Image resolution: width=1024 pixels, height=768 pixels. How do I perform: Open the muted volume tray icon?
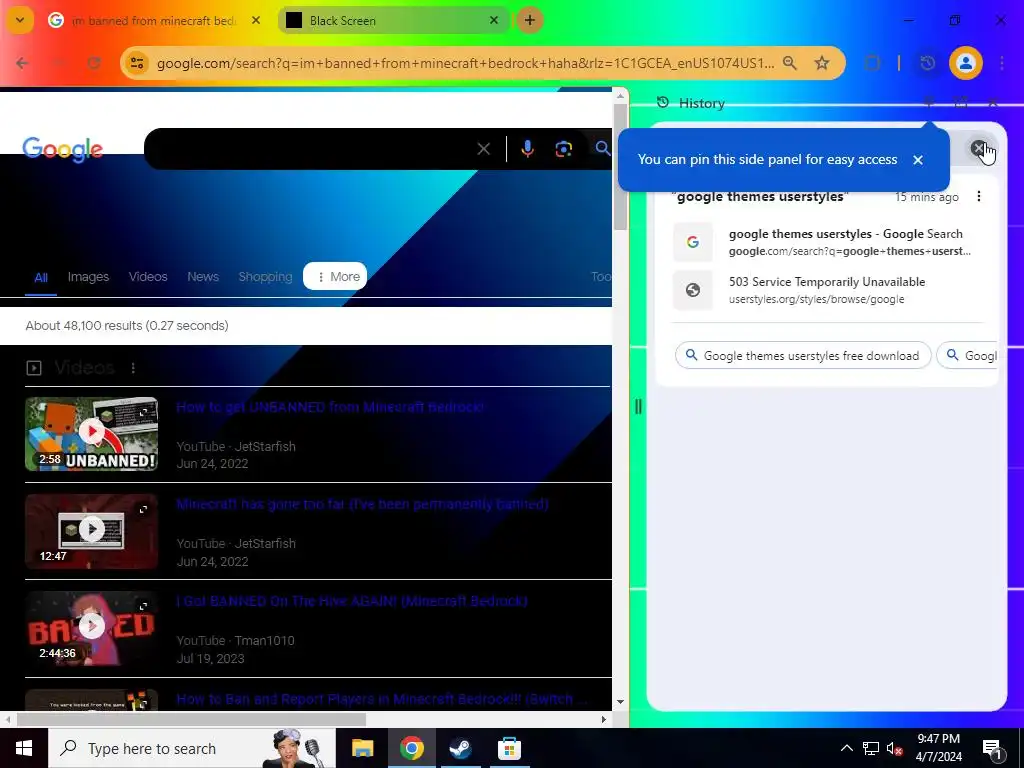[x=895, y=748]
